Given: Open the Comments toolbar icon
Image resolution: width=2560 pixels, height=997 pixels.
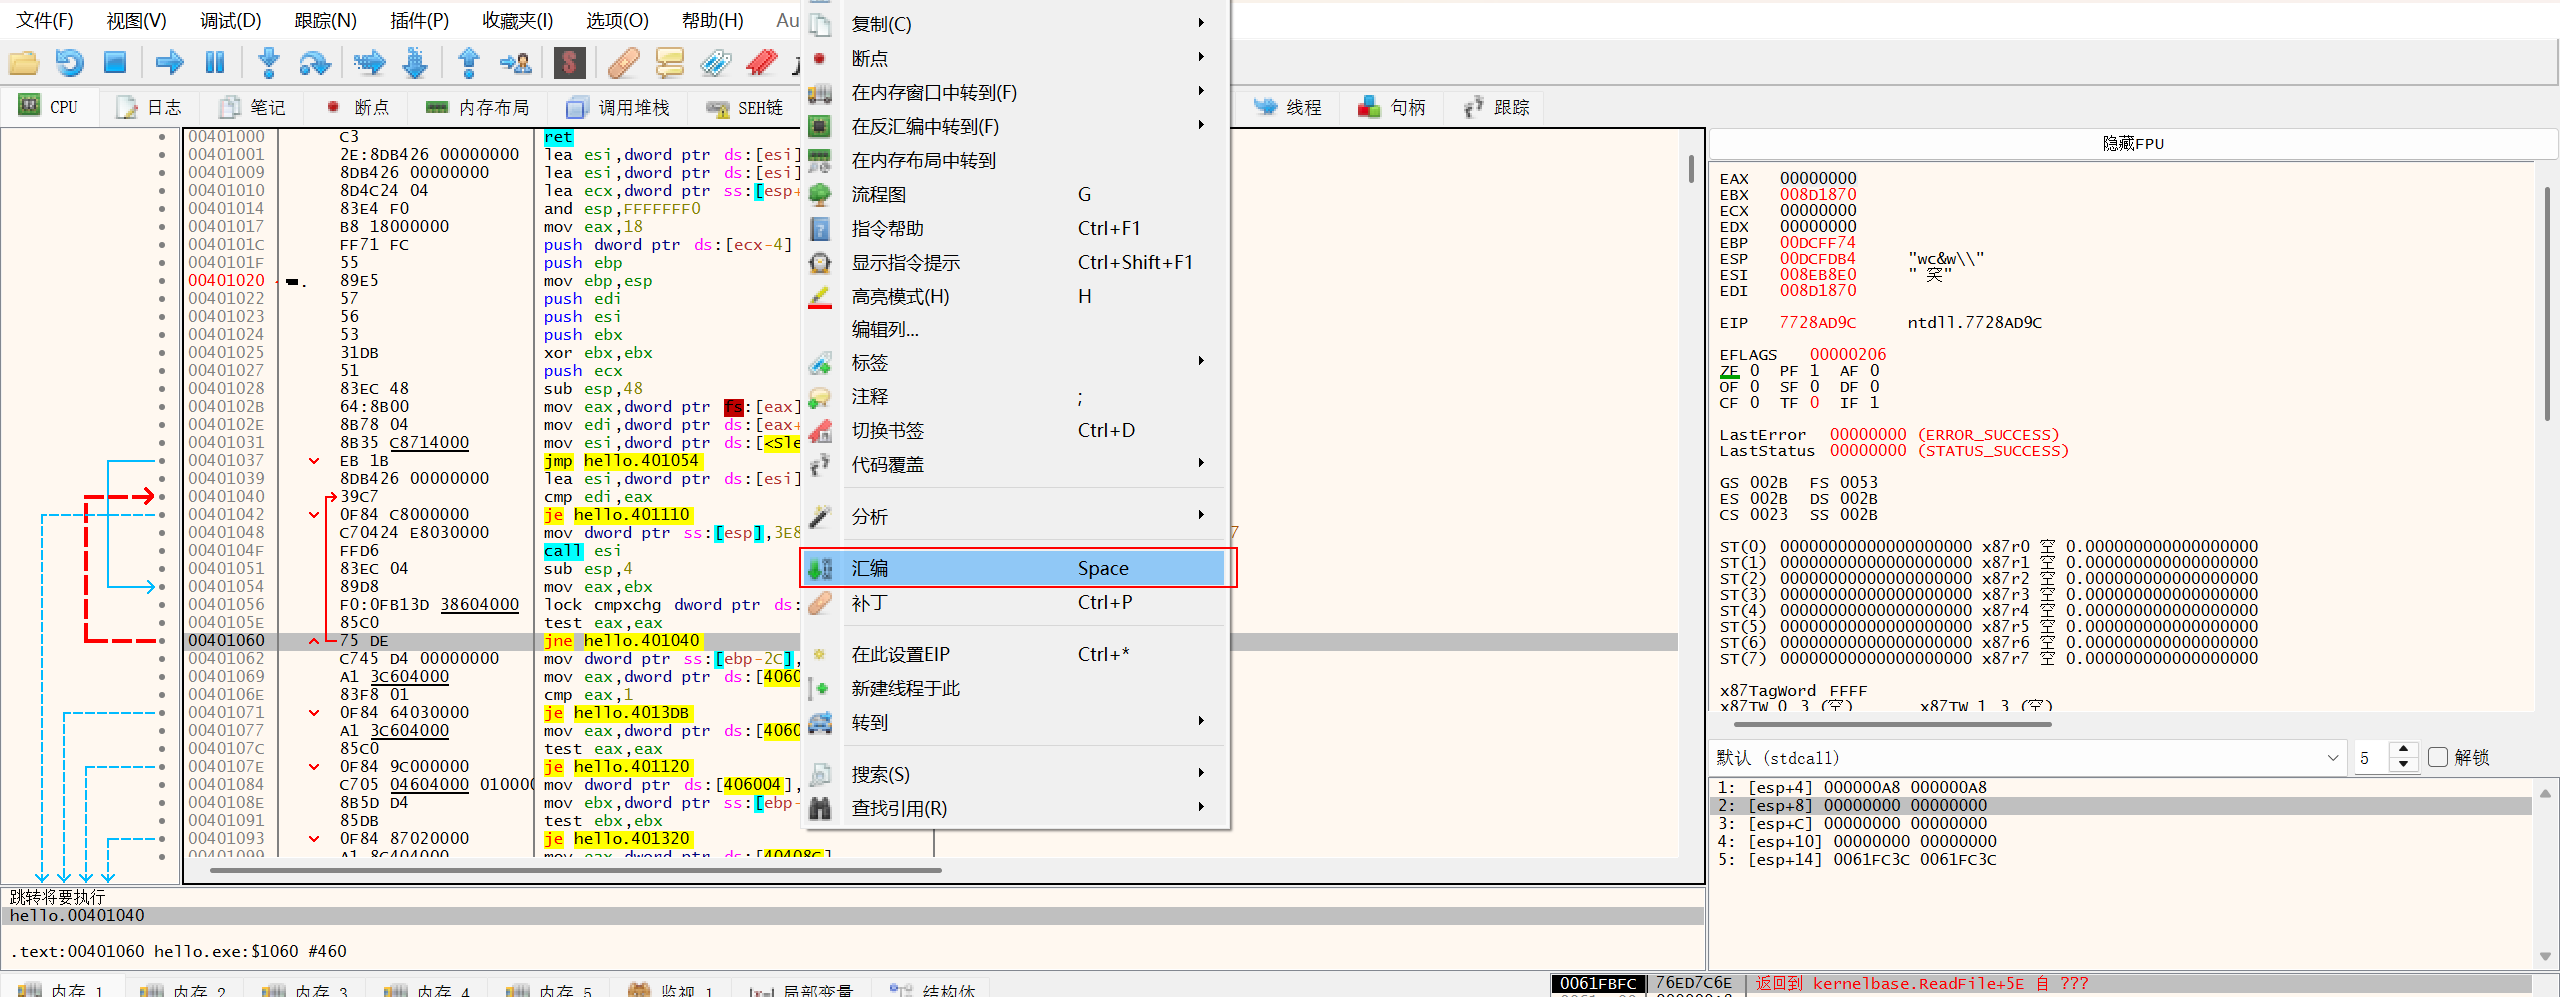Looking at the screenshot, I should [669, 63].
